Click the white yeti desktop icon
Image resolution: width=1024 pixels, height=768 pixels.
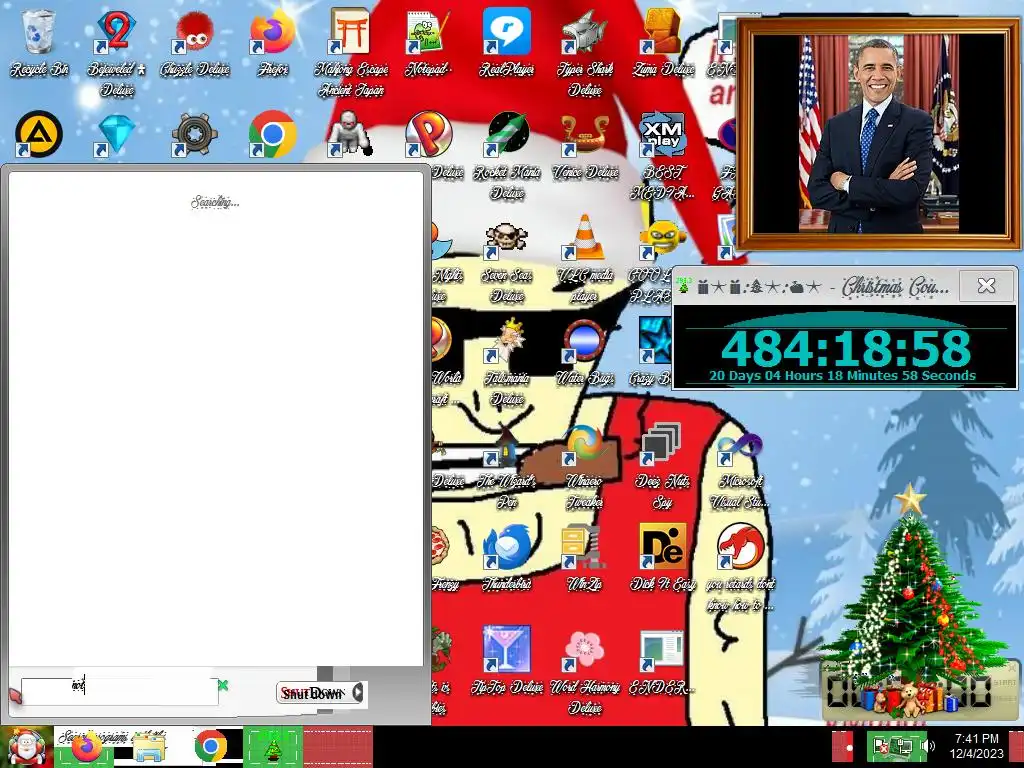tap(350, 133)
